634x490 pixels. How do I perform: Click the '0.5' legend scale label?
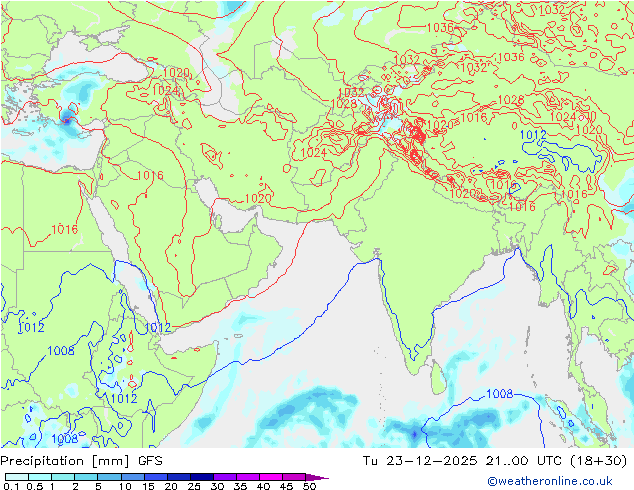[35, 486]
